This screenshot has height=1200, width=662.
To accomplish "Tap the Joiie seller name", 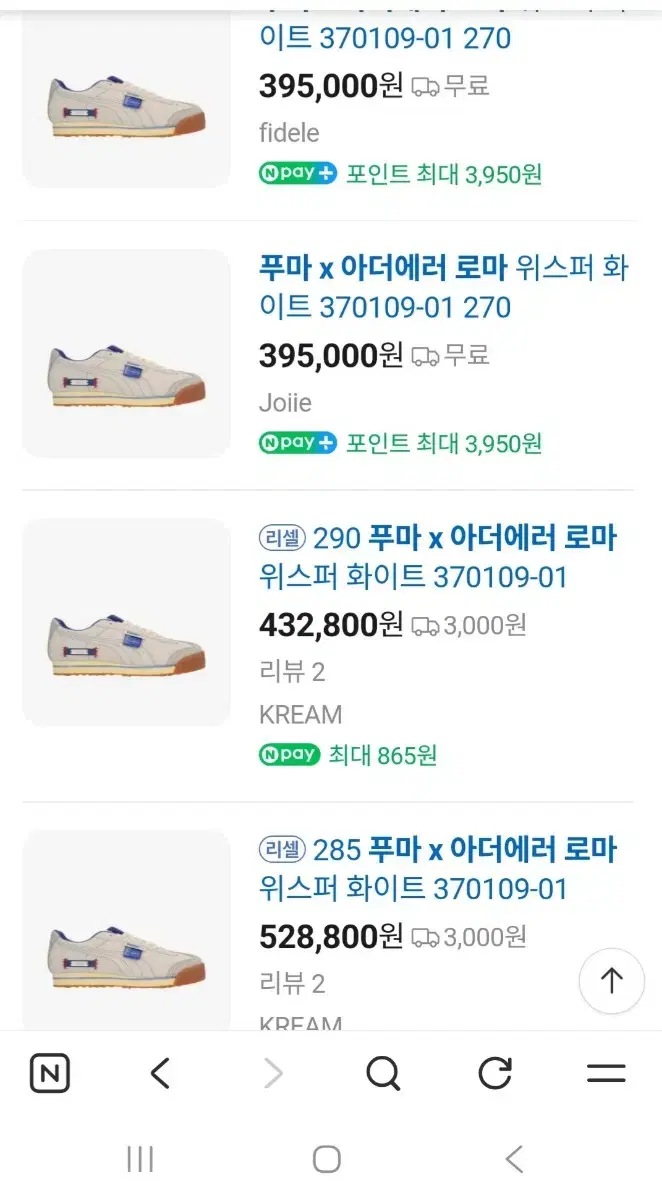I will point(285,402).
